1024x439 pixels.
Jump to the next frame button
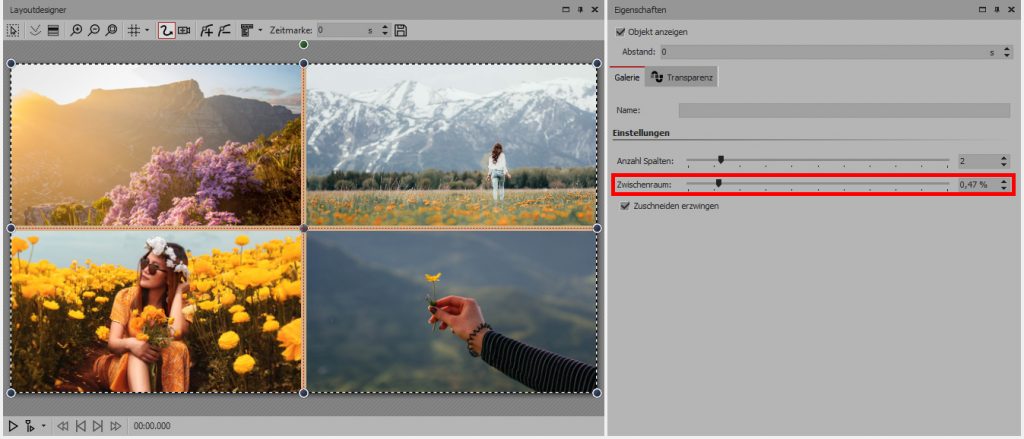98,427
